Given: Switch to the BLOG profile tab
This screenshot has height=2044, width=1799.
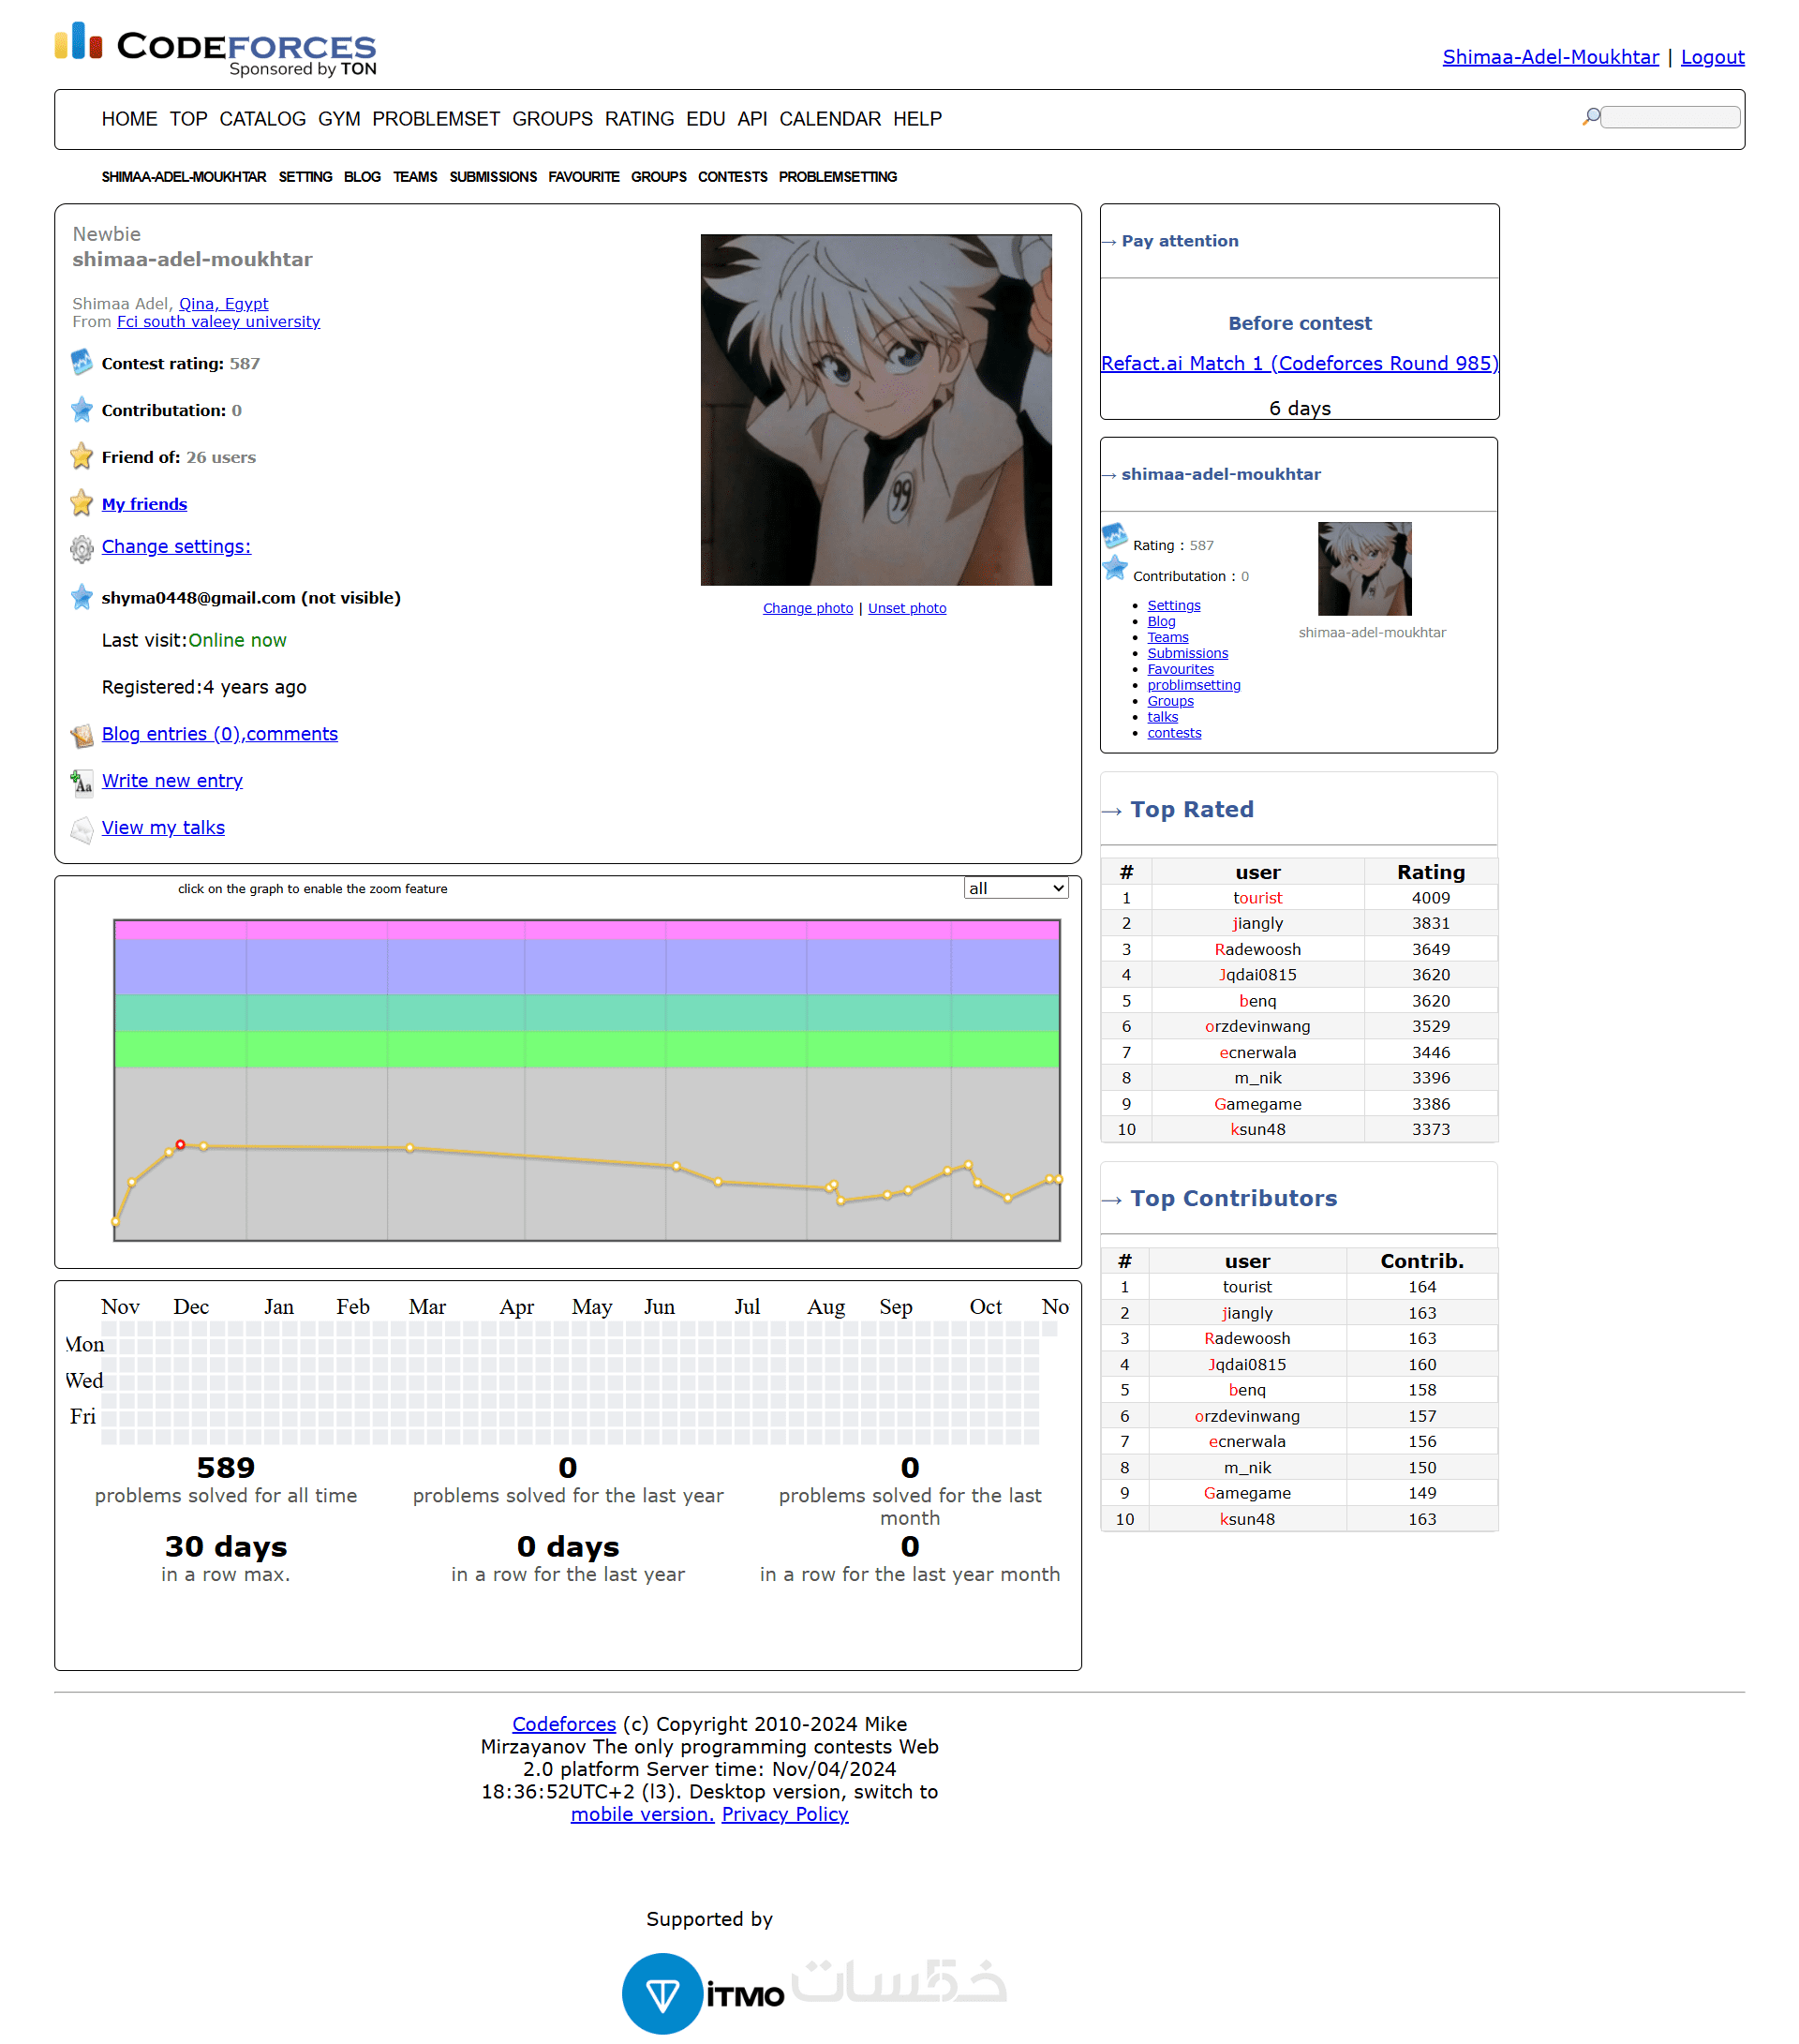Looking at the screenshot, I should click(362, 177).
